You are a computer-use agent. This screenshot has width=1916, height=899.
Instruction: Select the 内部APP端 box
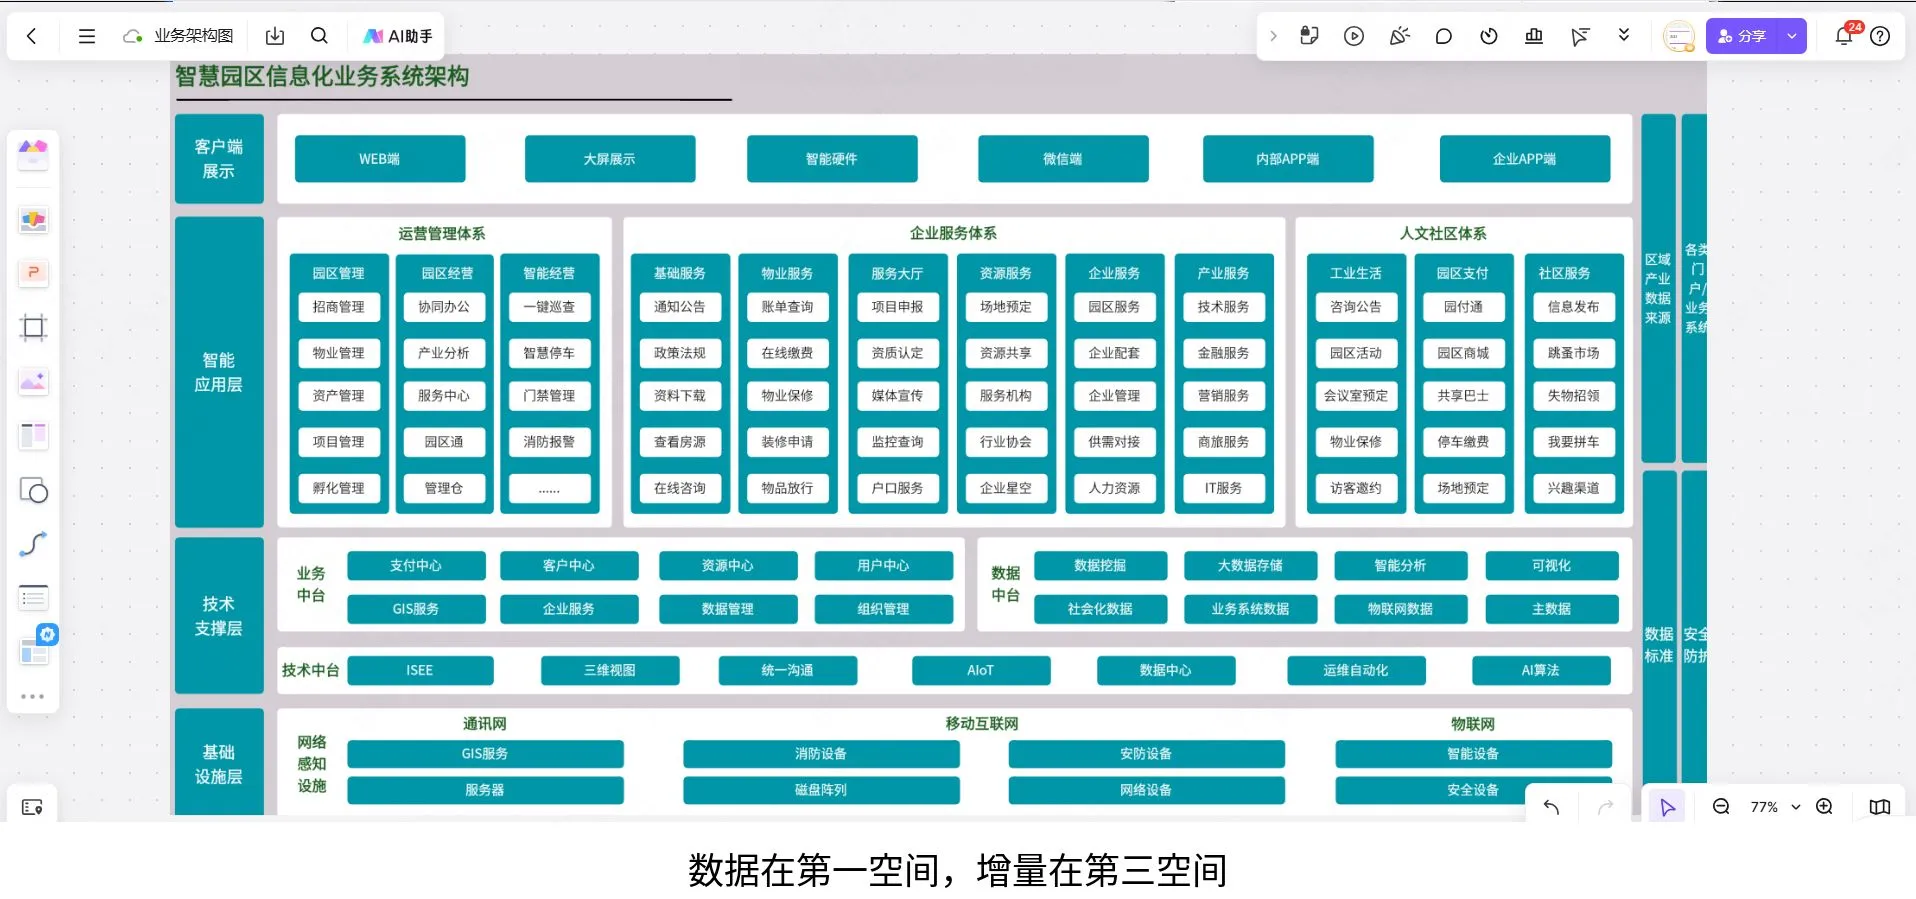[x=1288, y=159]
